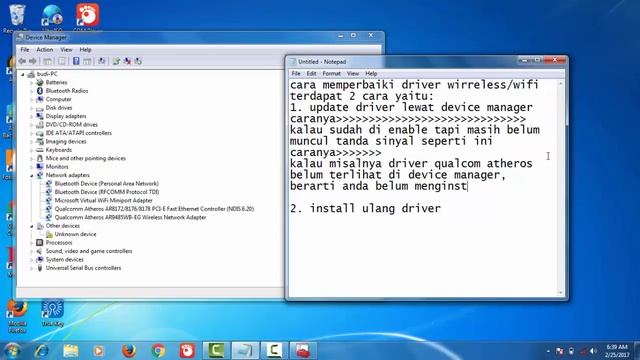Viewport: 640px width, 360px height.
Task: Show hidden system tray icons arrow
Action: pyautogui.click(x=548, y=351)
